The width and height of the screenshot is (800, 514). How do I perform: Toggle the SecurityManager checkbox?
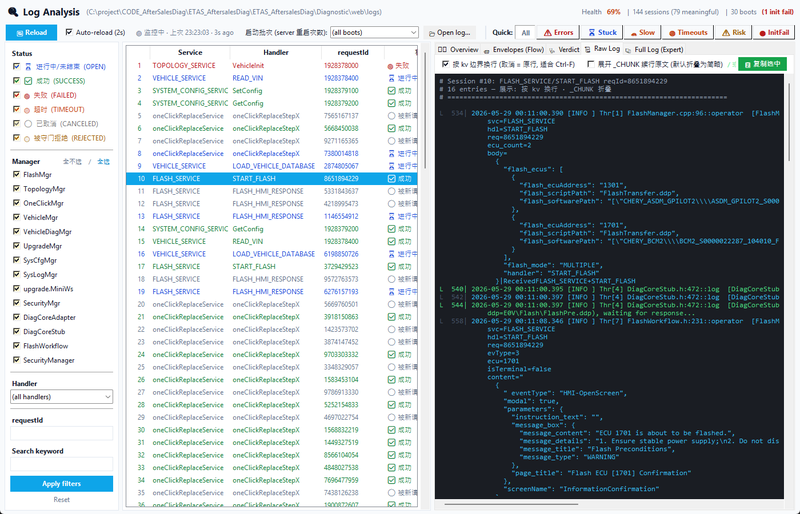pos(16,360)
